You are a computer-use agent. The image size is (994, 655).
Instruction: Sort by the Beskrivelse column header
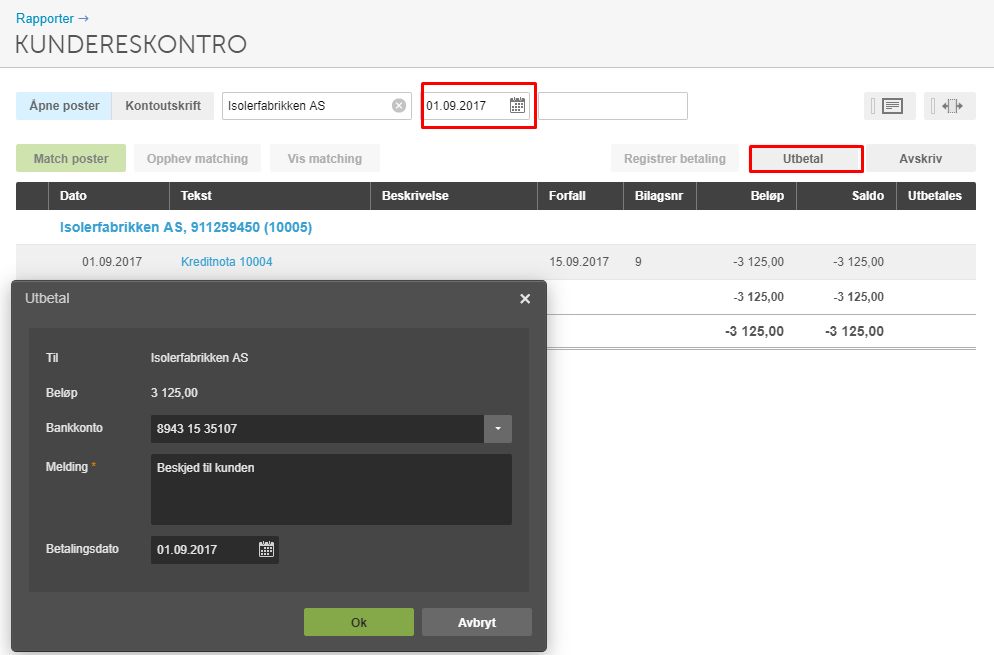(x=454, y=196)
